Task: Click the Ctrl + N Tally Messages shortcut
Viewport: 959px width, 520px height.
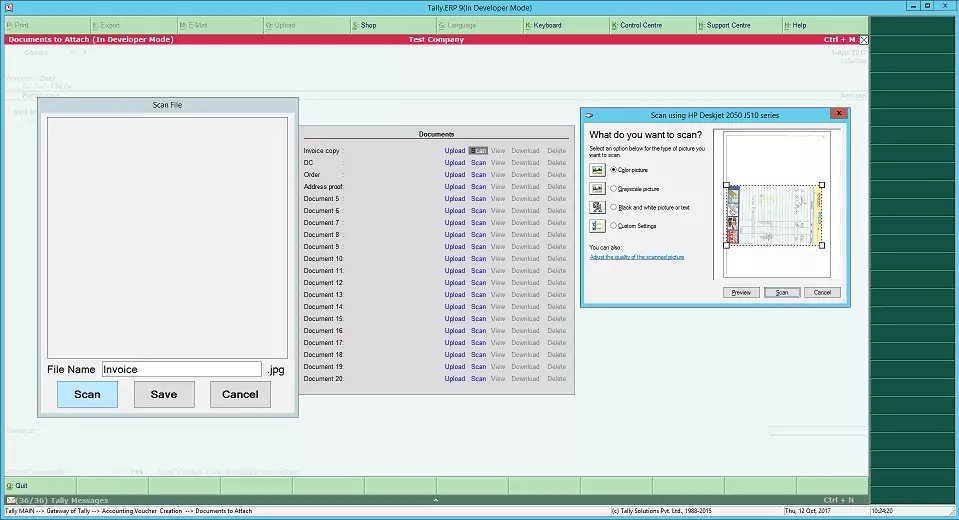Action: (839, 500)
